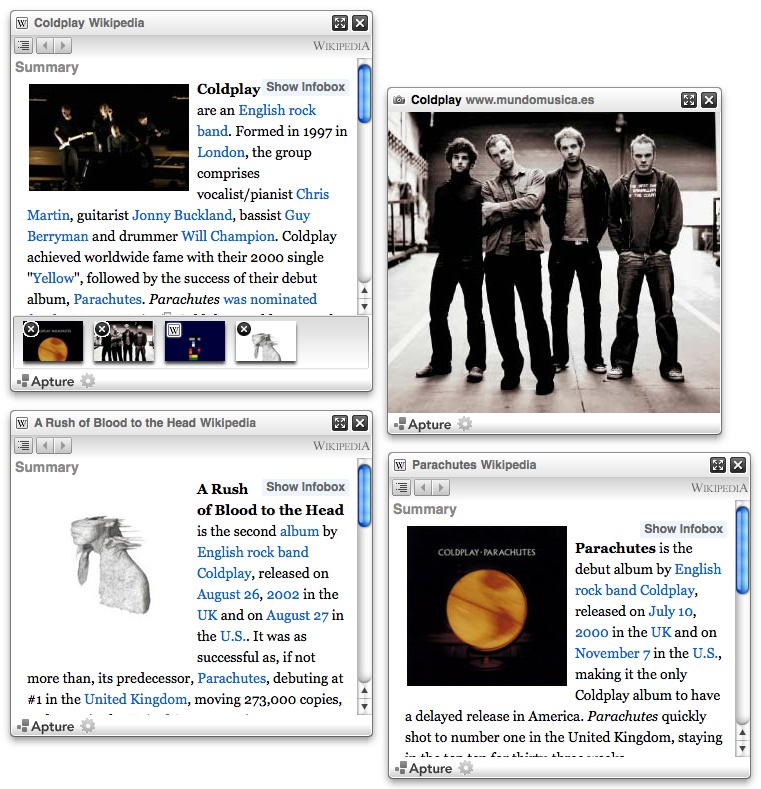Open Jonny Buckland link
Viewport: 761px width, 789px height.
(x=182, y=215)
